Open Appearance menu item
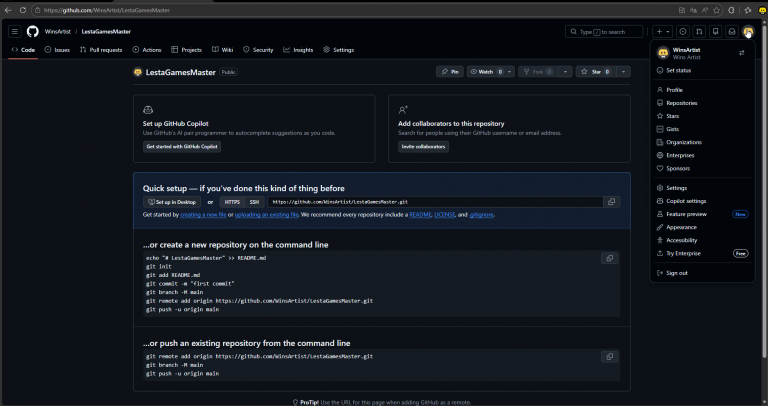Image resolution: width=768 pixels, height=406 pixels. point(702,227)
